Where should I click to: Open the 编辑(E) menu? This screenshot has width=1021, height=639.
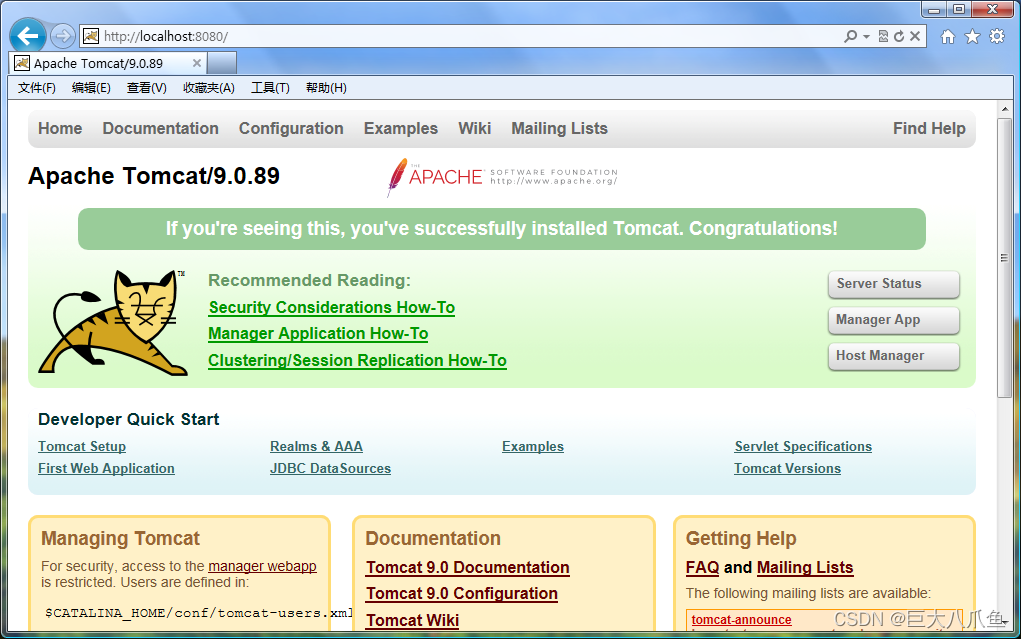[x=91, y=88]
